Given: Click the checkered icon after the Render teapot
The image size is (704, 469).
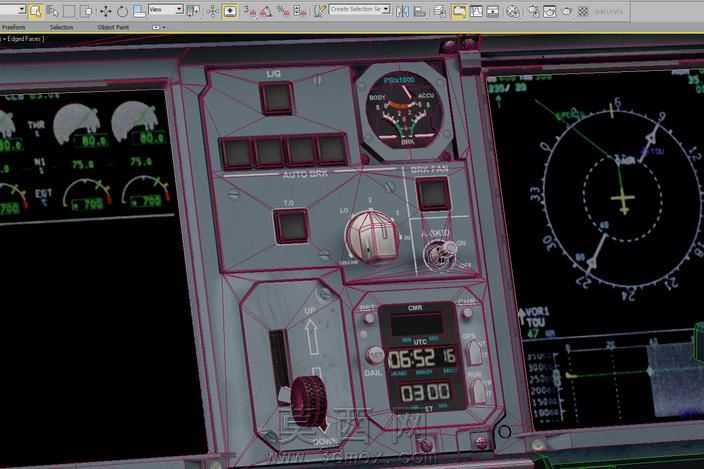Looking at the screenshot, I should 583,11.
